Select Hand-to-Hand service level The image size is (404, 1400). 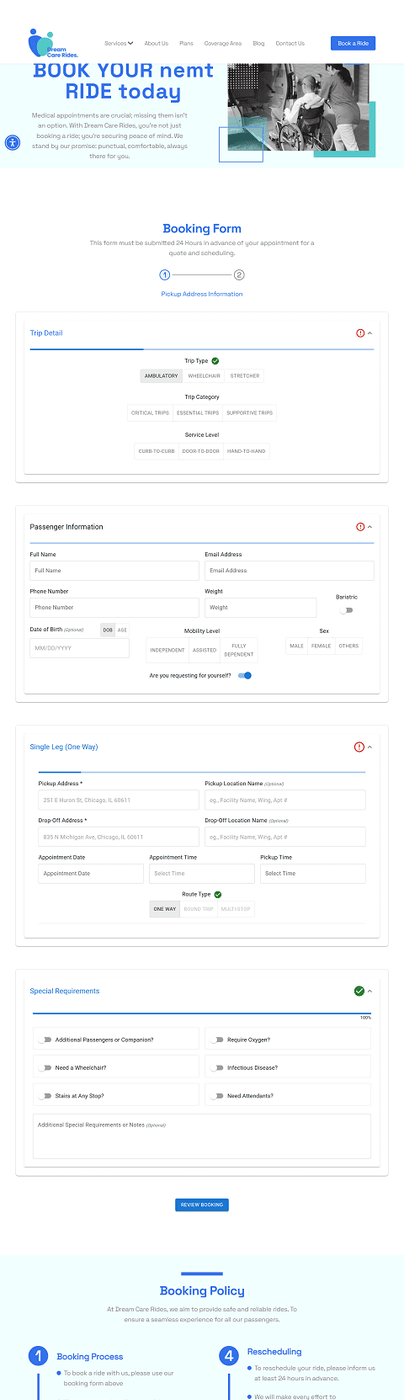[246, 451]
